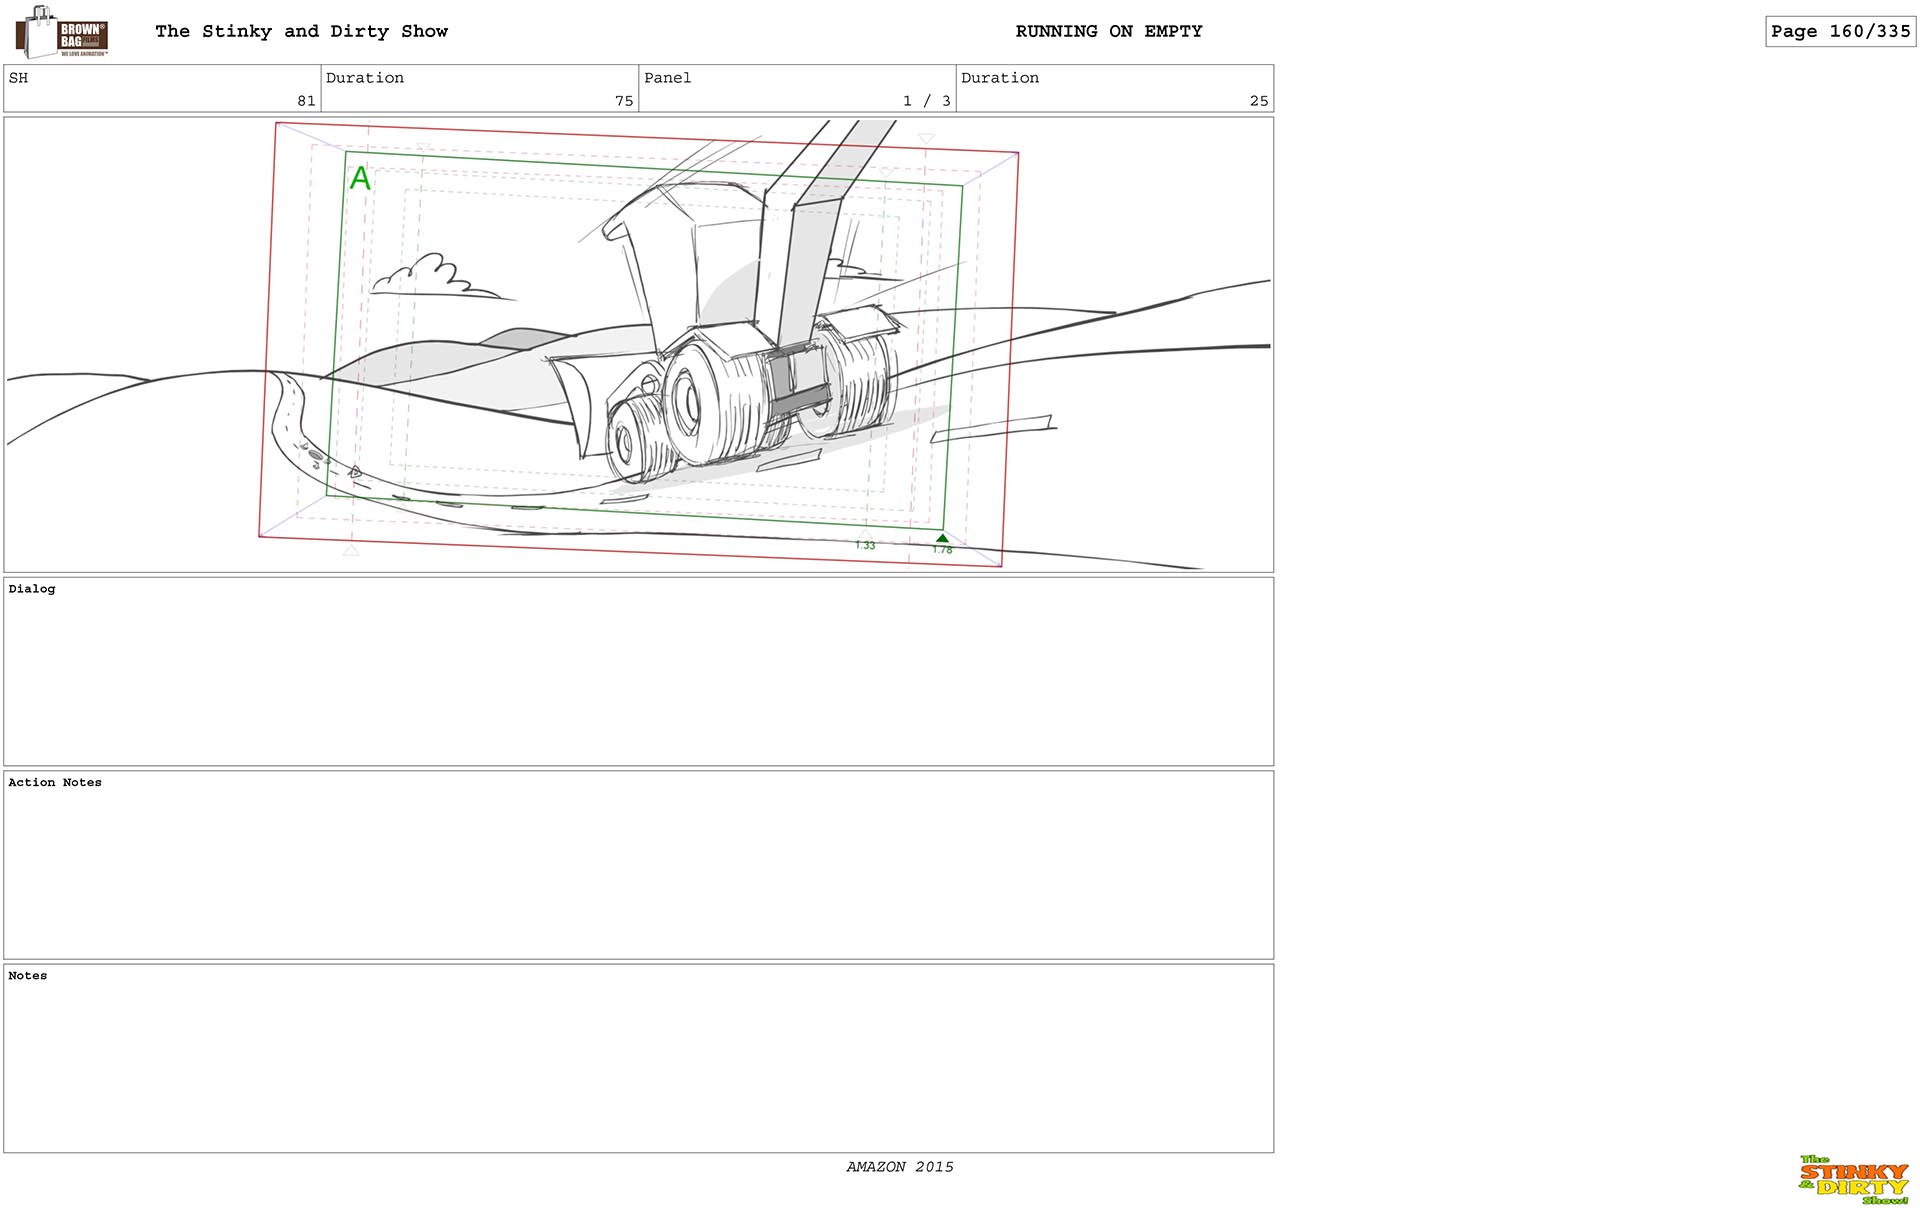Click the SH value 81
Image resolution: width=1920 pixels, height=1208 pixels.
tap(306, 101)
